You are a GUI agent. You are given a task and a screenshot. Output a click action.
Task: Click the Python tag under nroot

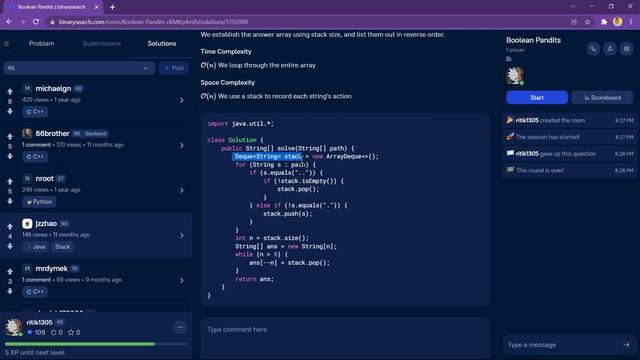point(39,202)
